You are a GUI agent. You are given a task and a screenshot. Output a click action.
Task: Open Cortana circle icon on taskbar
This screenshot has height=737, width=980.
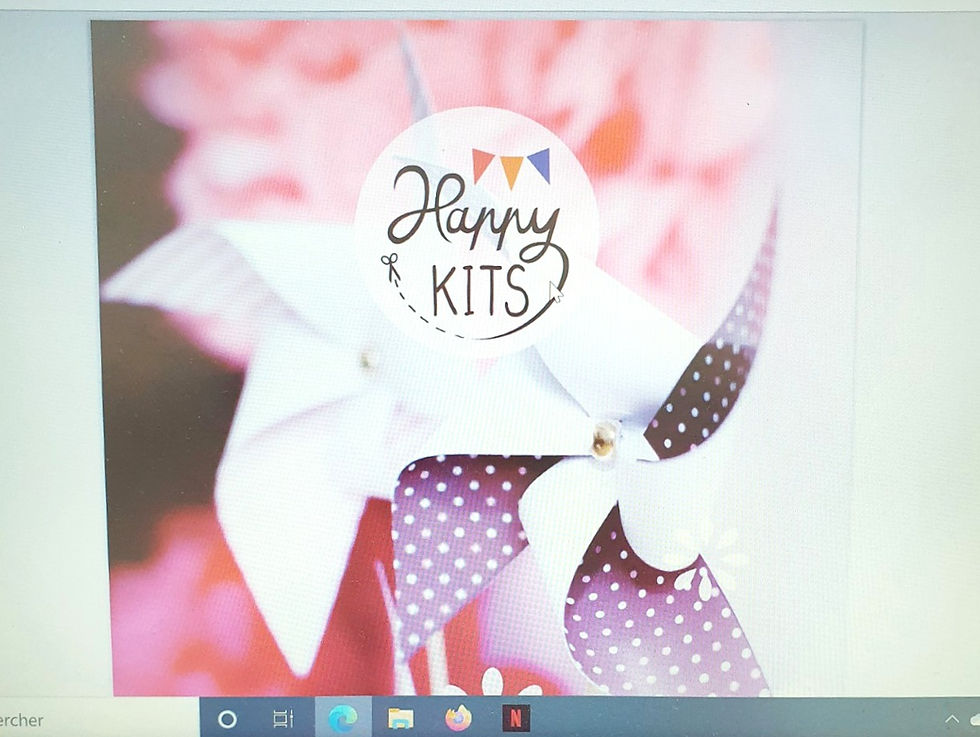click(228, 719)
